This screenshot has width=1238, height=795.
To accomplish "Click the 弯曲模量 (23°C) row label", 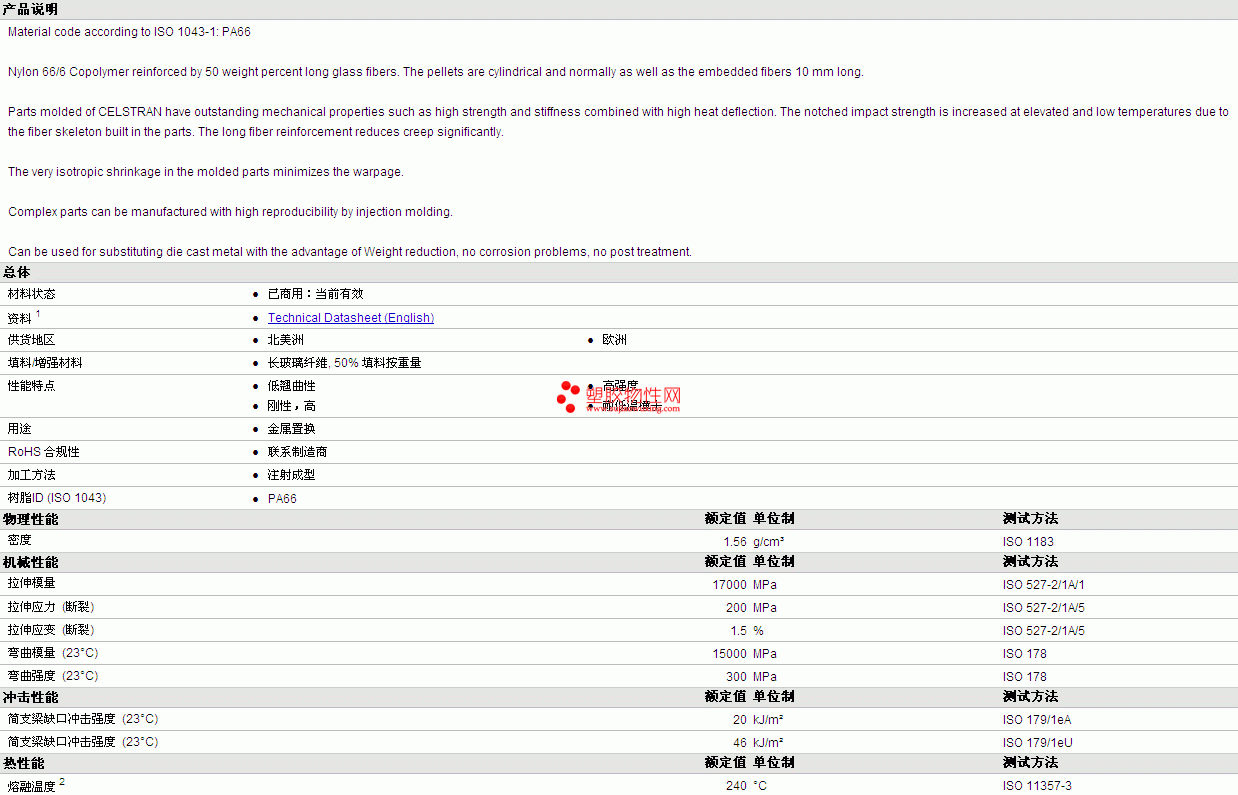I will coord(53,653).
